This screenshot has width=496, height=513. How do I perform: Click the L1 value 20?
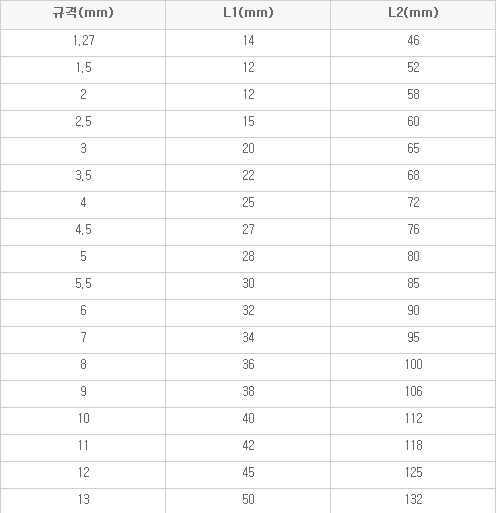tap(248, 148)
